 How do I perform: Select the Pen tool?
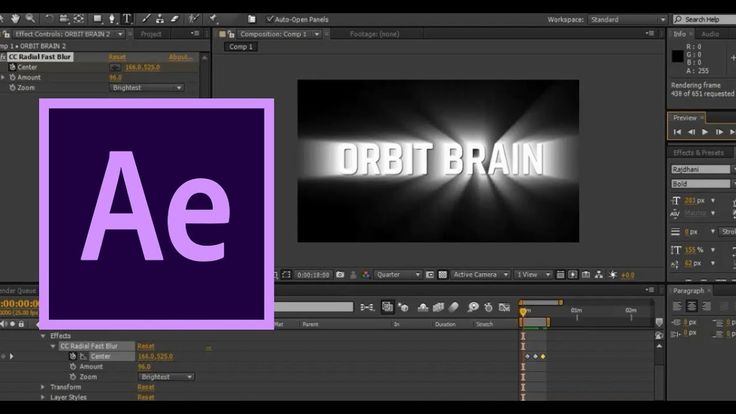tap(112, 19)
